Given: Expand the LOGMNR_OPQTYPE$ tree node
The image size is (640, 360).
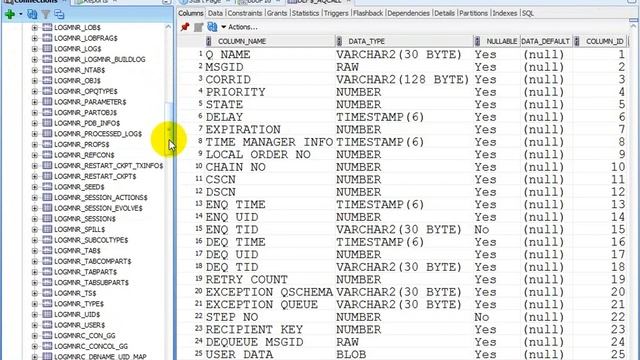Looking at the screenshot, I should point(35,91).
